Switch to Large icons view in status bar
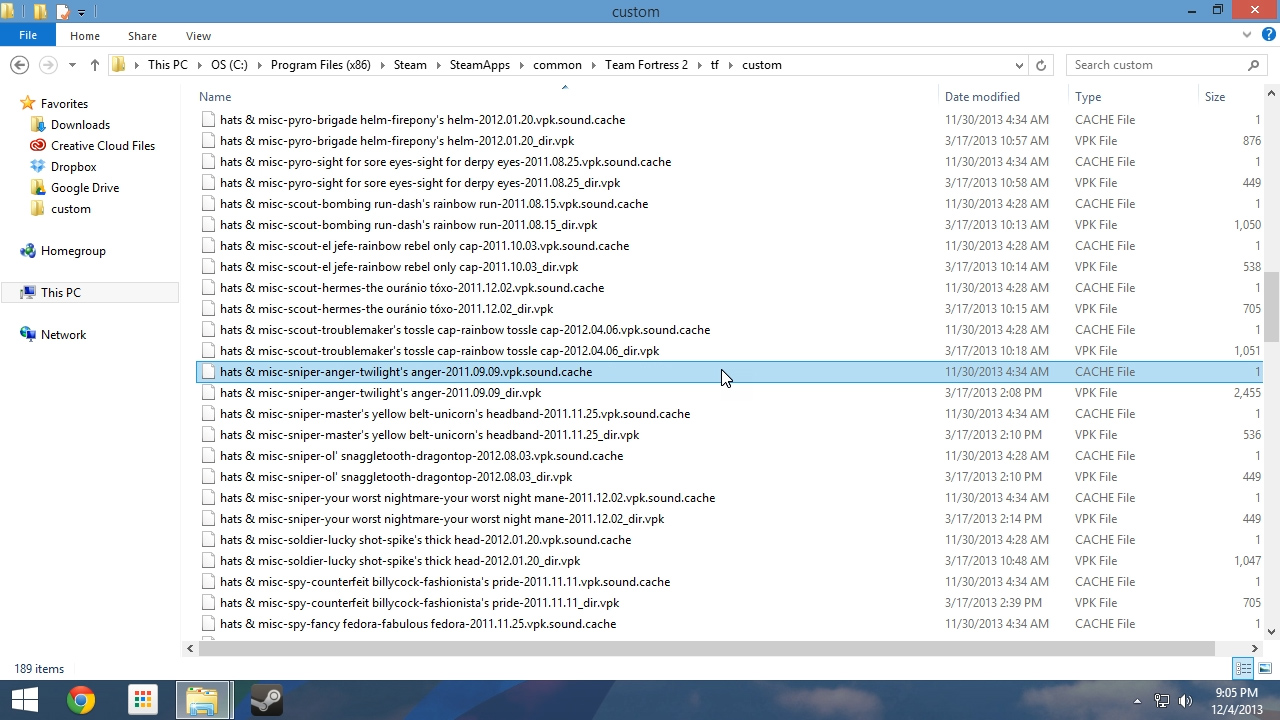 tap(1265, 669)
